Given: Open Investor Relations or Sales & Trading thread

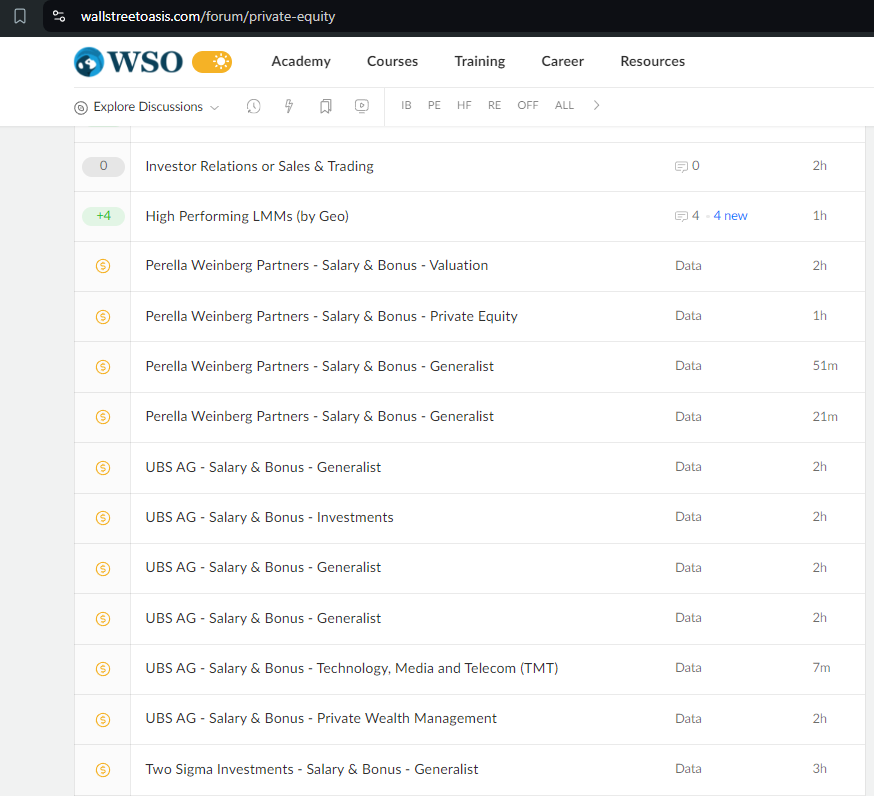Looking at the screenshot, I should click(x=259, y=166).
